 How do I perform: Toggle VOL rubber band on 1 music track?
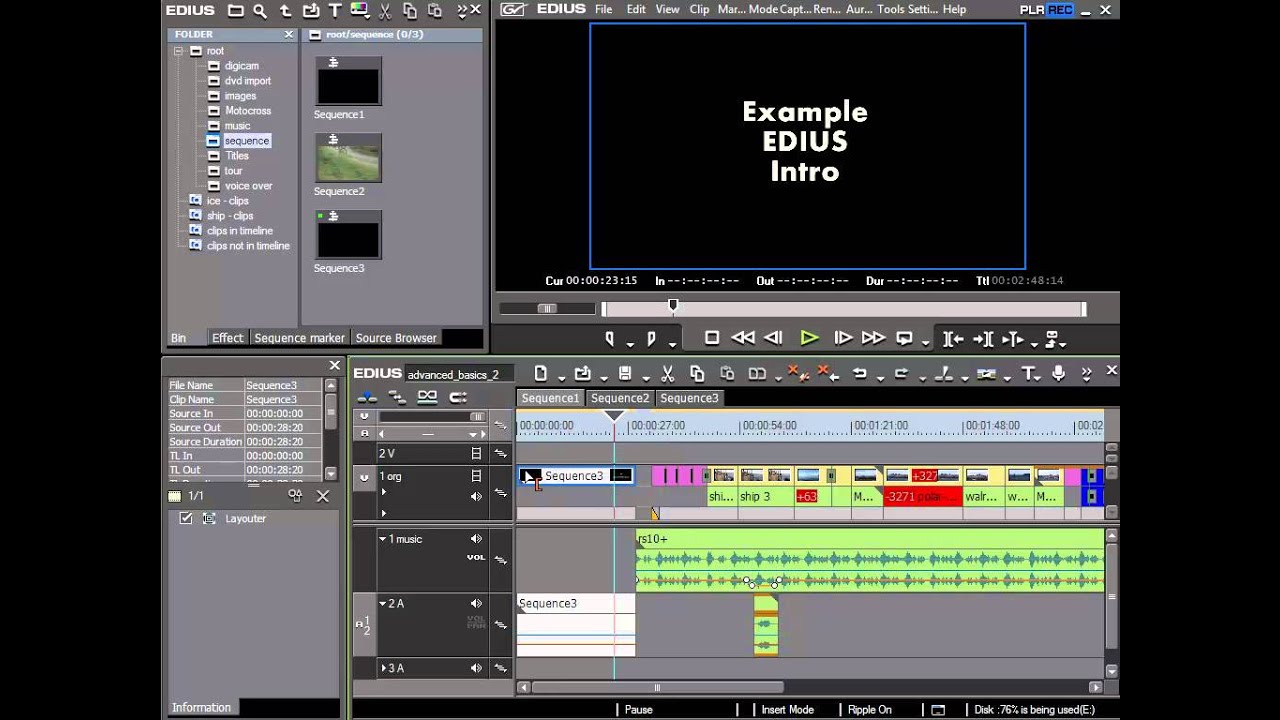[476, 557]
